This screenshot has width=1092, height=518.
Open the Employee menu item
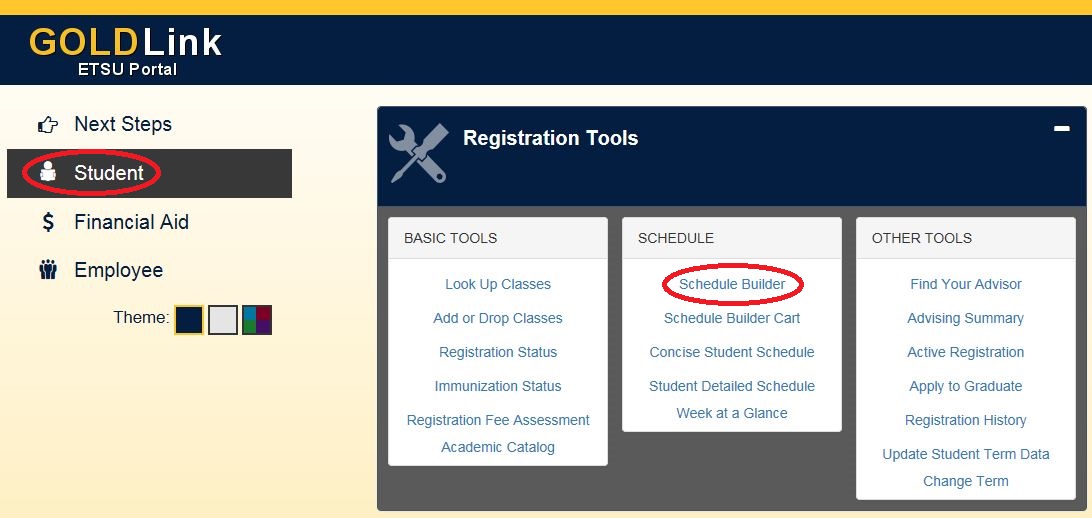tap(118, 270)
